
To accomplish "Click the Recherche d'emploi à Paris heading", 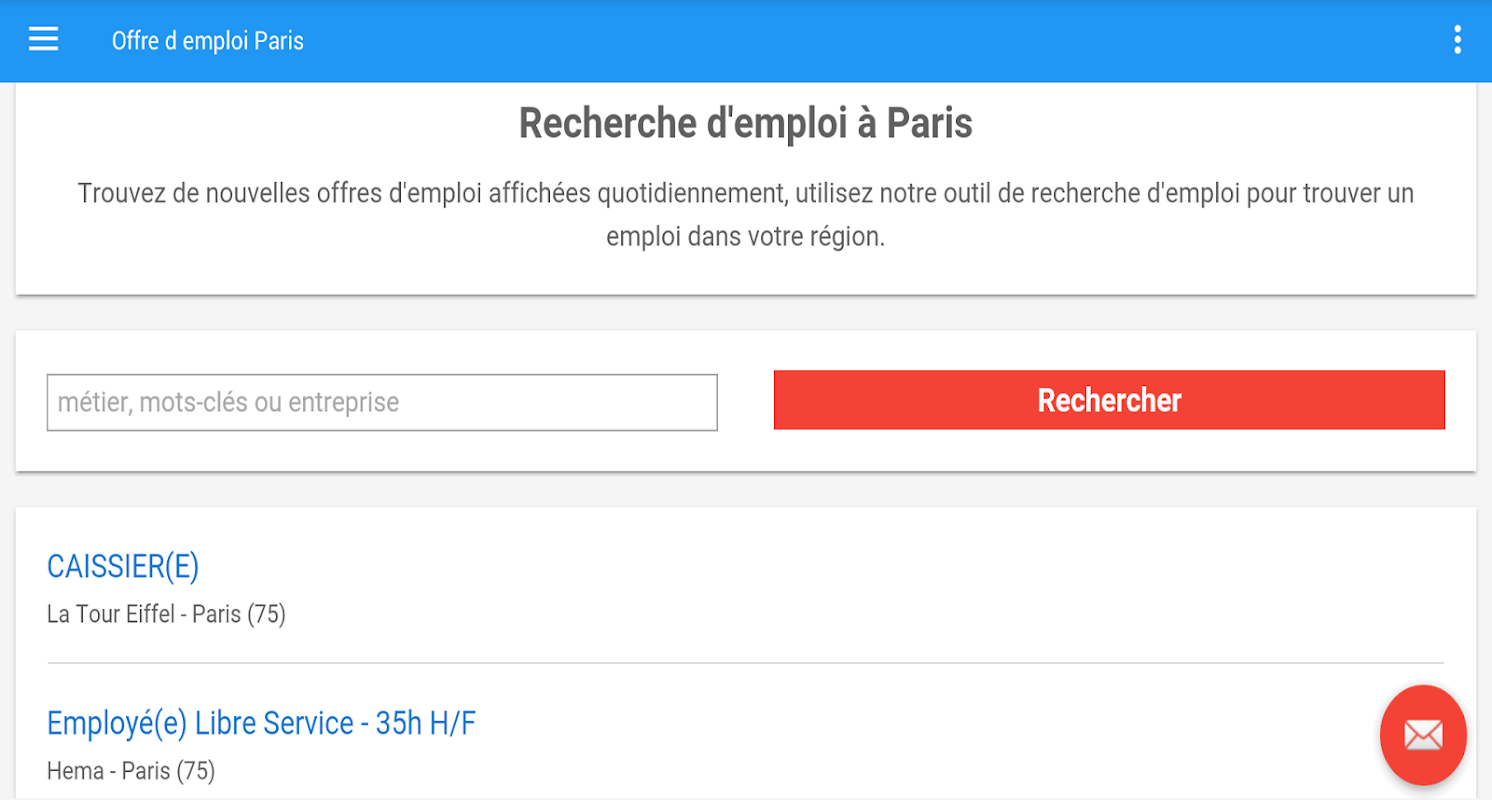I will click(x=745, y=124).
